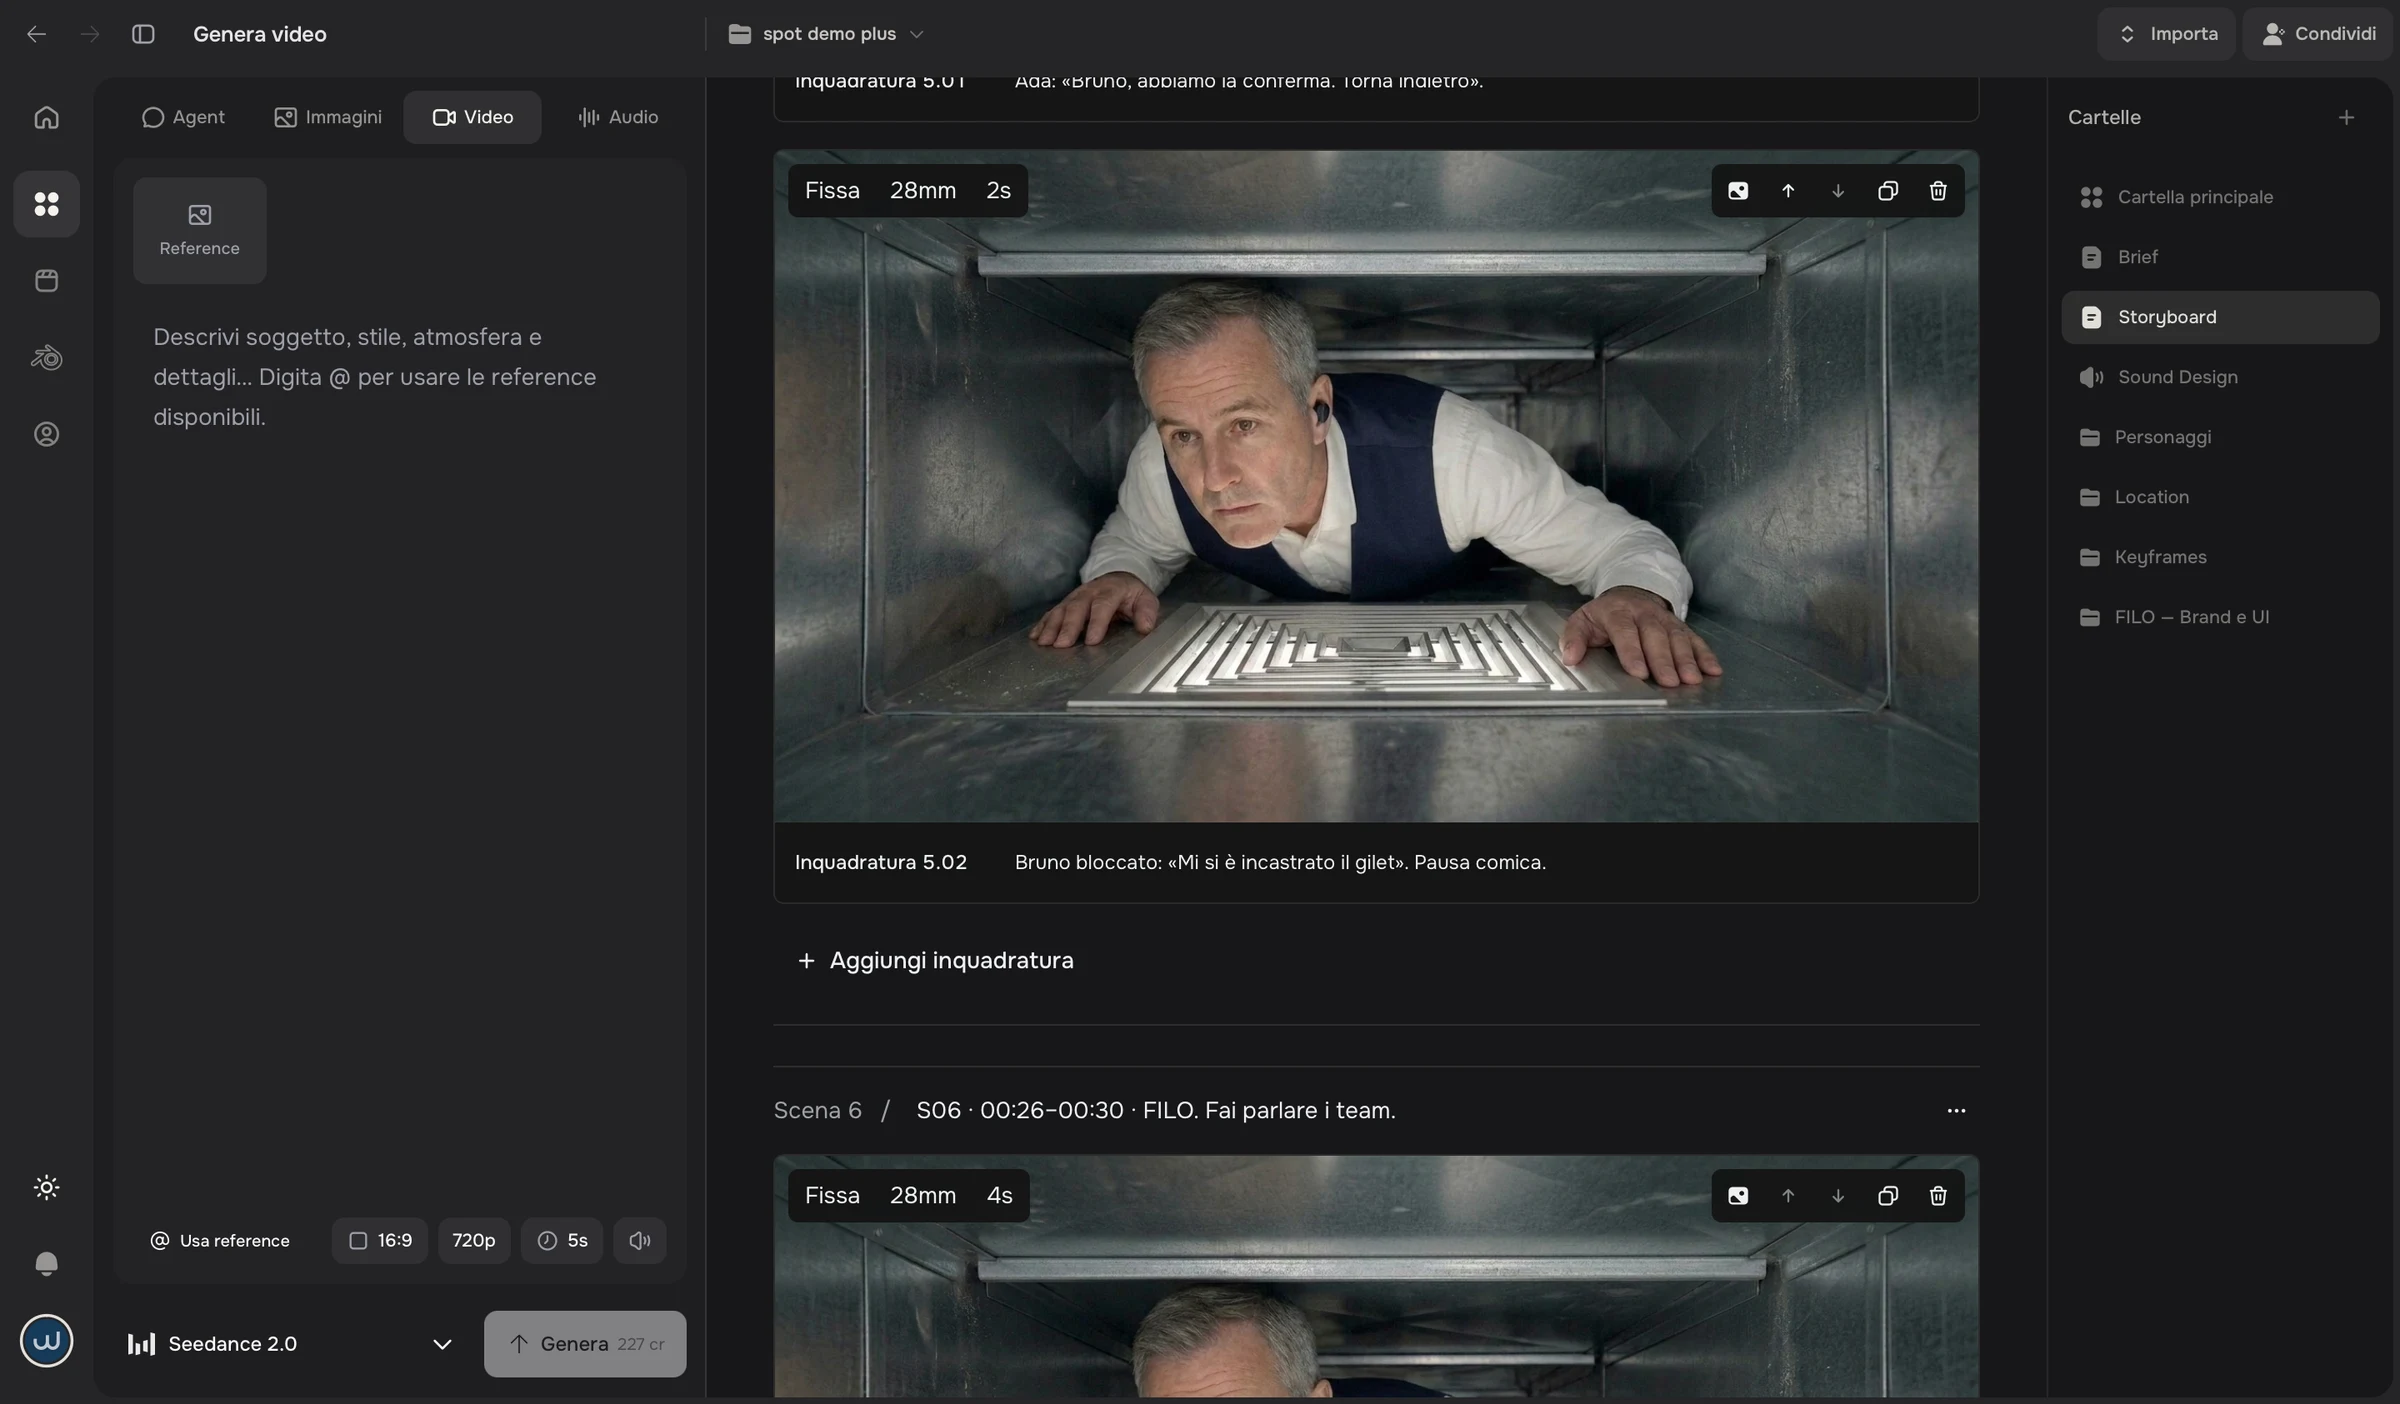Viewport: 2400px width, 1404px height.
Task: Open the Keyframes folder
Action: point(2220,557)
